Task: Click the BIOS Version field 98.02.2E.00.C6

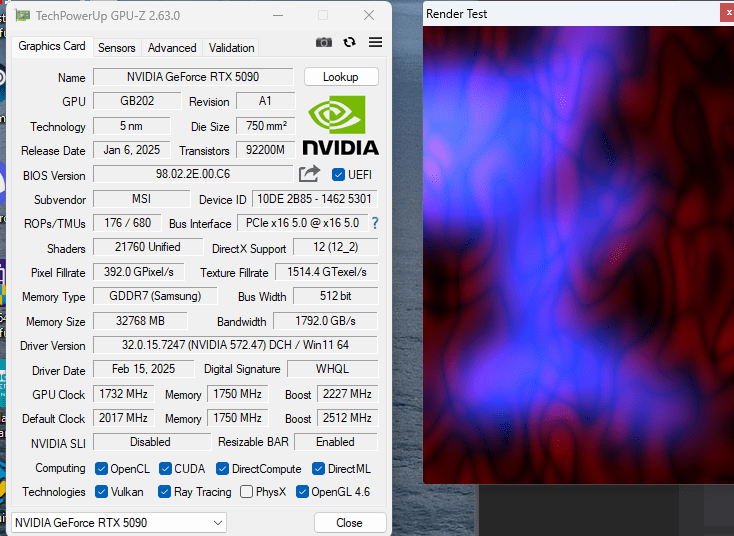Action: tap(193, 174)
